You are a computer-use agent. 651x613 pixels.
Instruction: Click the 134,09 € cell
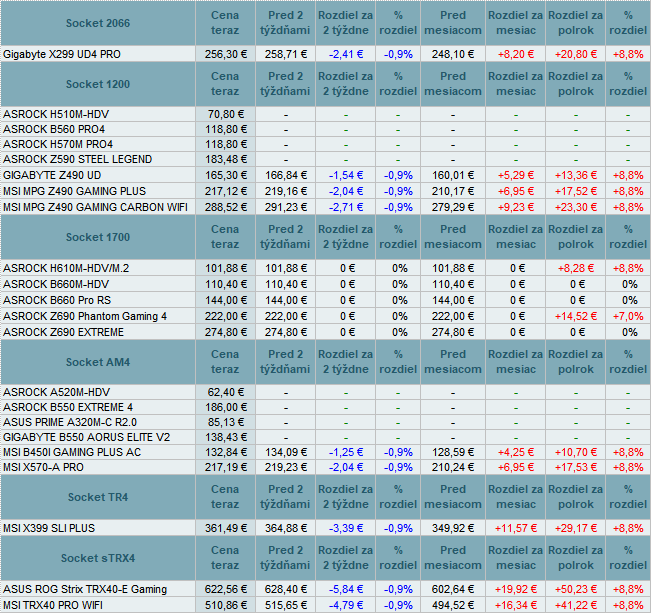[x=286, y=452]
